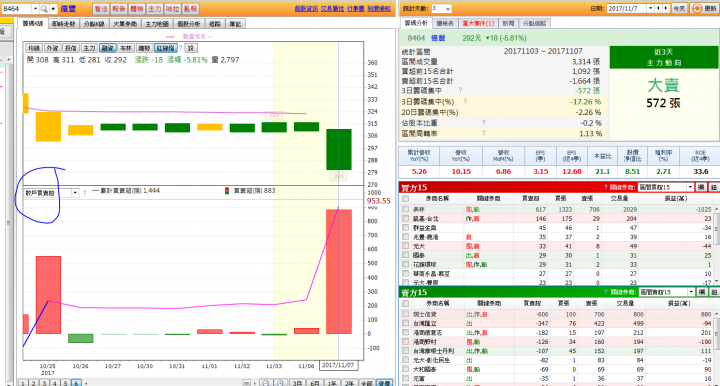Viewport: 720px width, 386px height.
Task: Click the 6月 chart period button
Action: tap(315, 383)
